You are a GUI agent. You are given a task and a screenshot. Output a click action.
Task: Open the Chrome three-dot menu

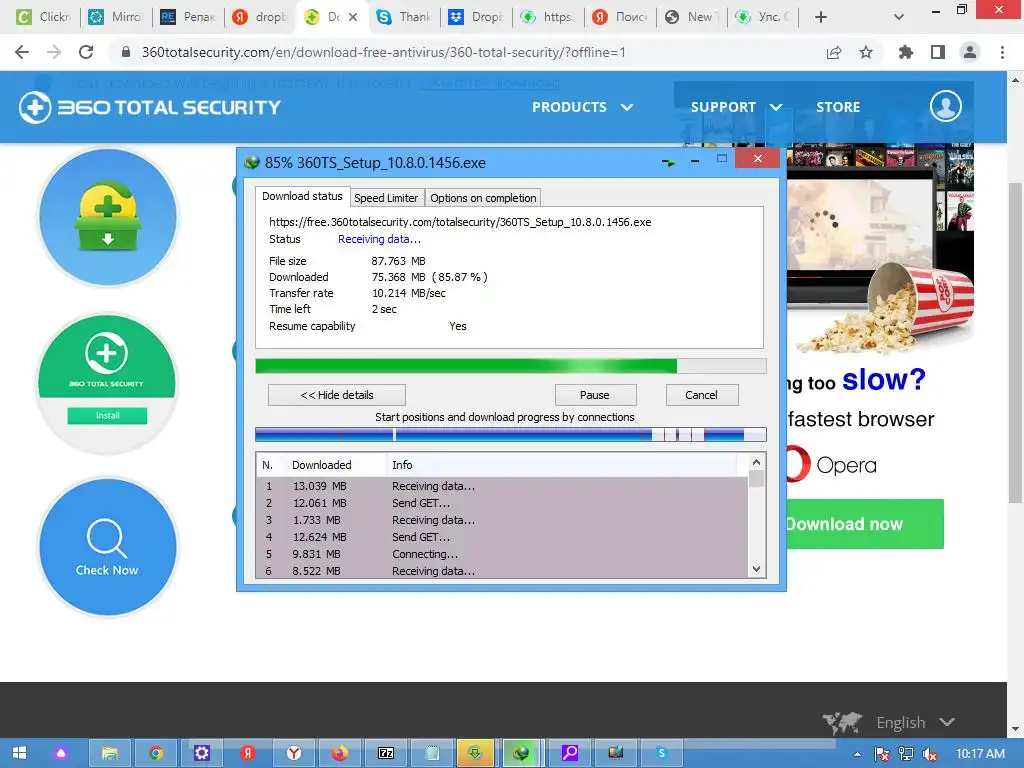click(x=1002, y=52)
